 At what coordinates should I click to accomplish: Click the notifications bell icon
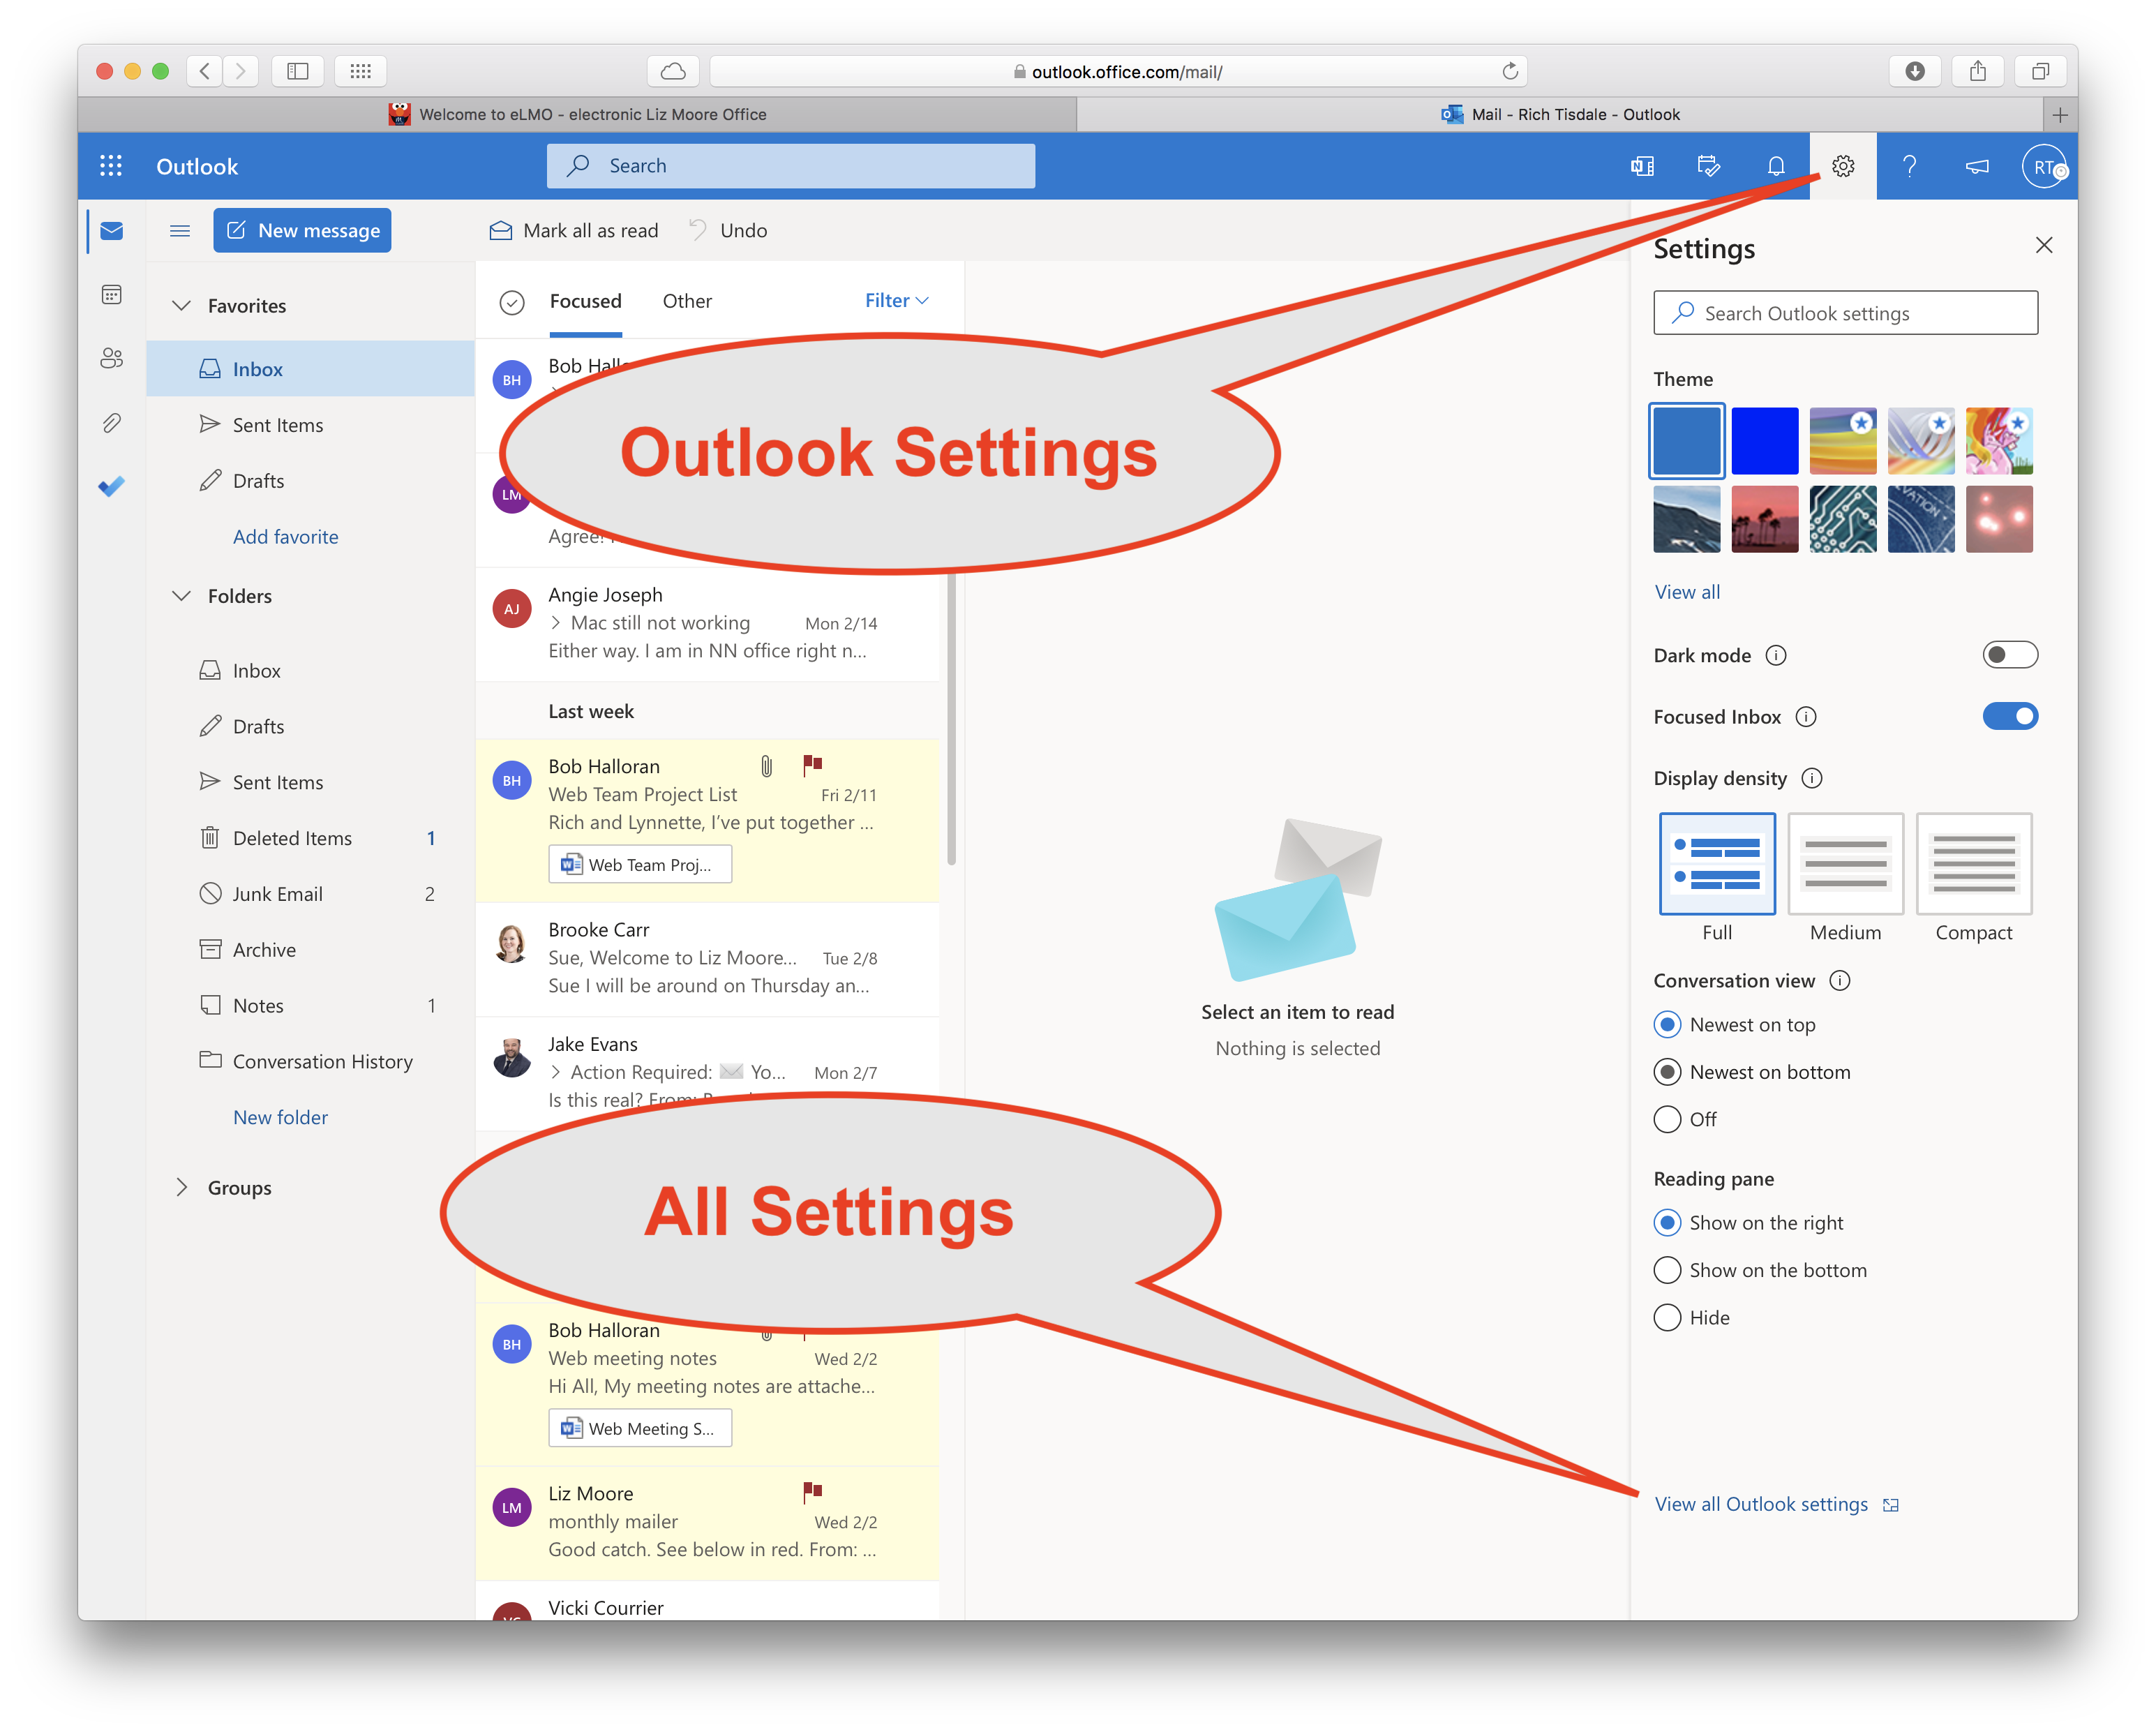click(1776, 166)
